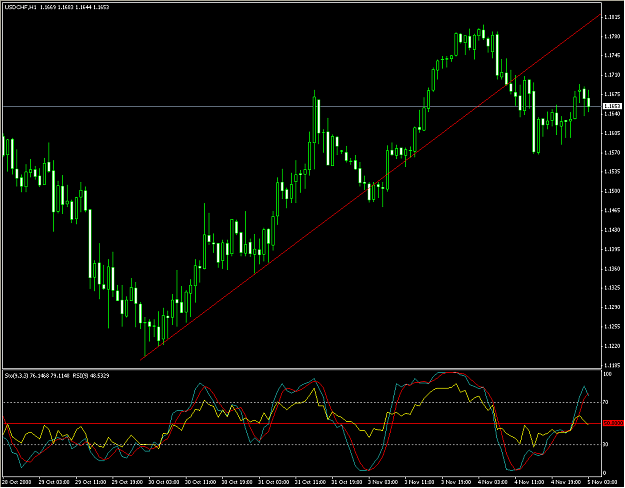625x488 pixels.
Task: Click the indicator scale label 100
Action: coord(607,374)
